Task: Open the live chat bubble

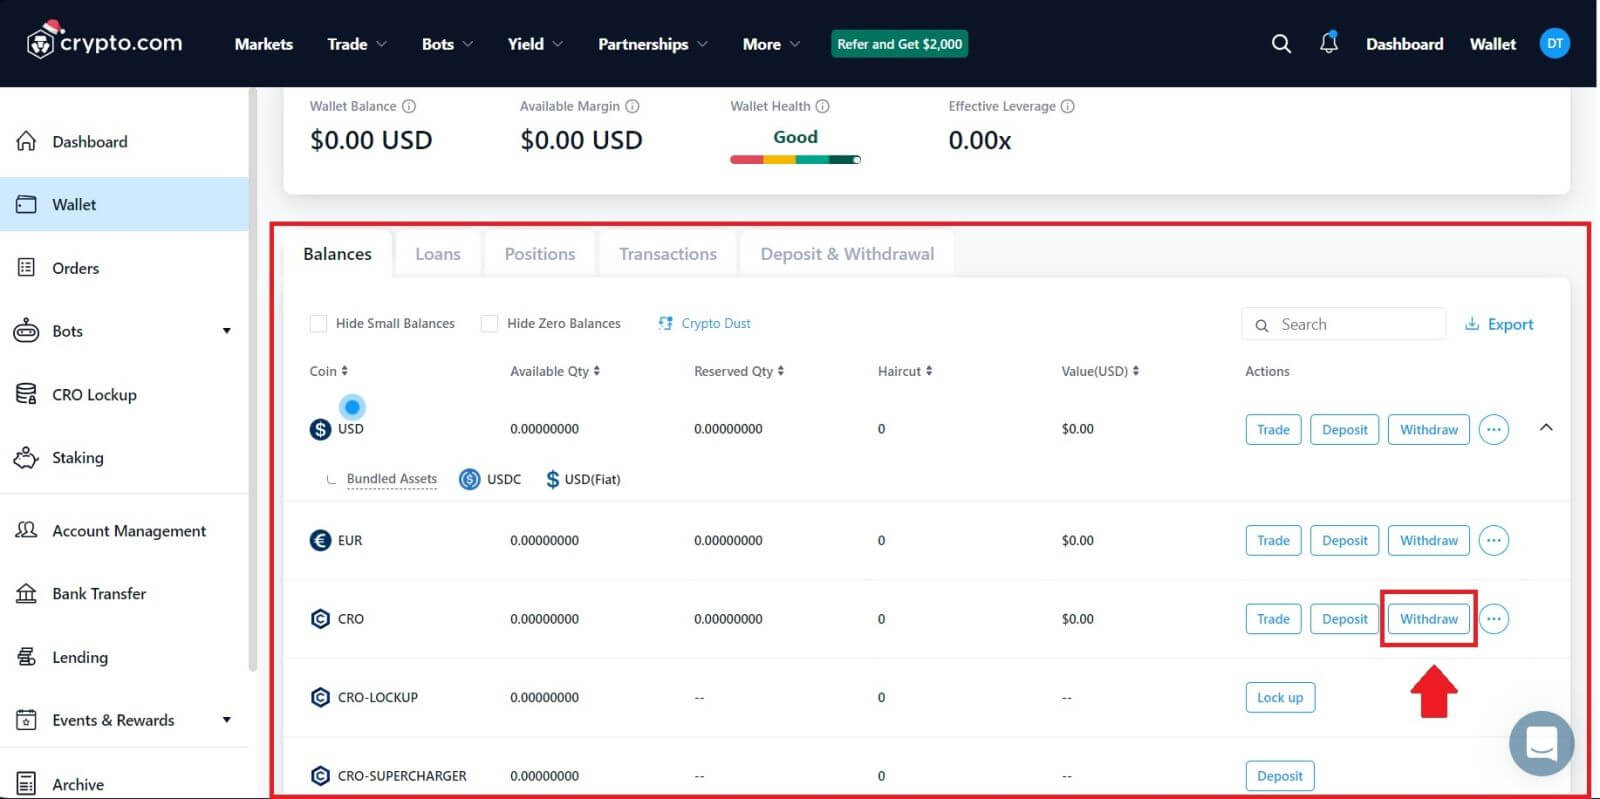Action: click(1541, 743)
